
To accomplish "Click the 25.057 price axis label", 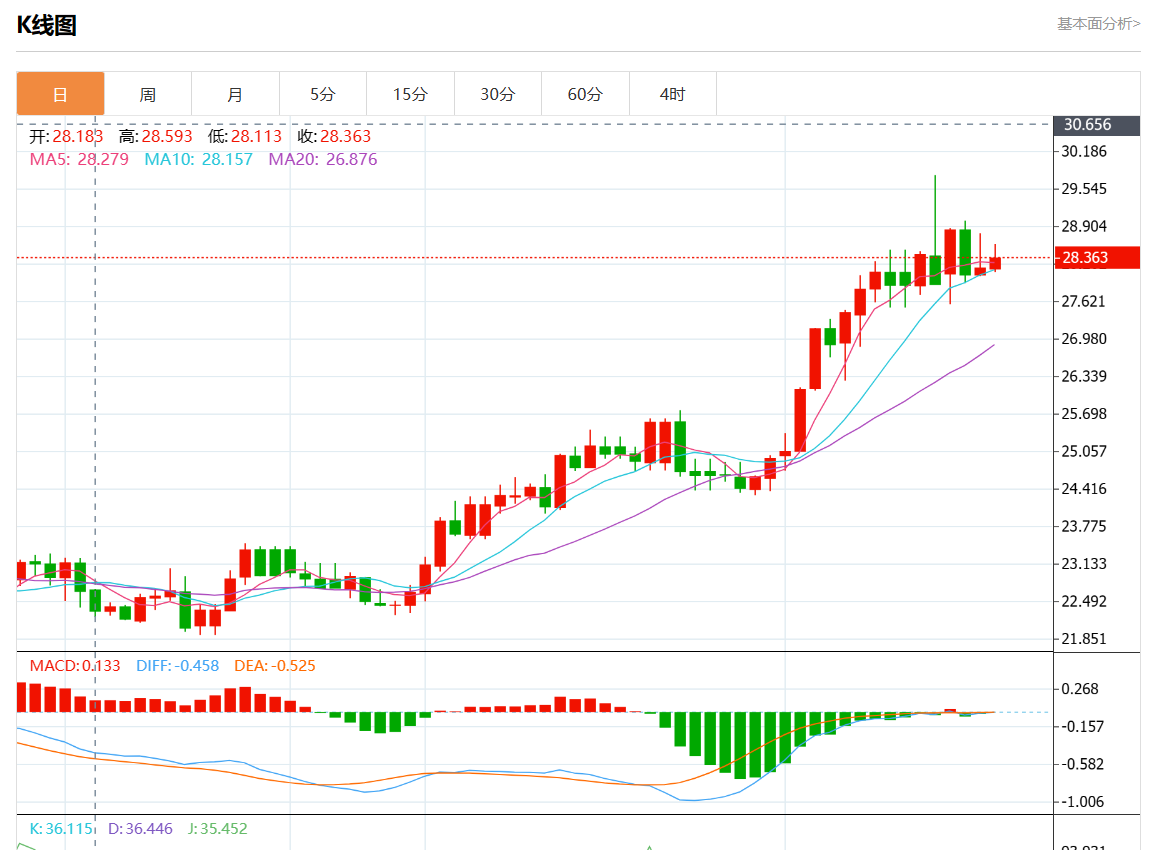I will click(x=1084, y=451).
